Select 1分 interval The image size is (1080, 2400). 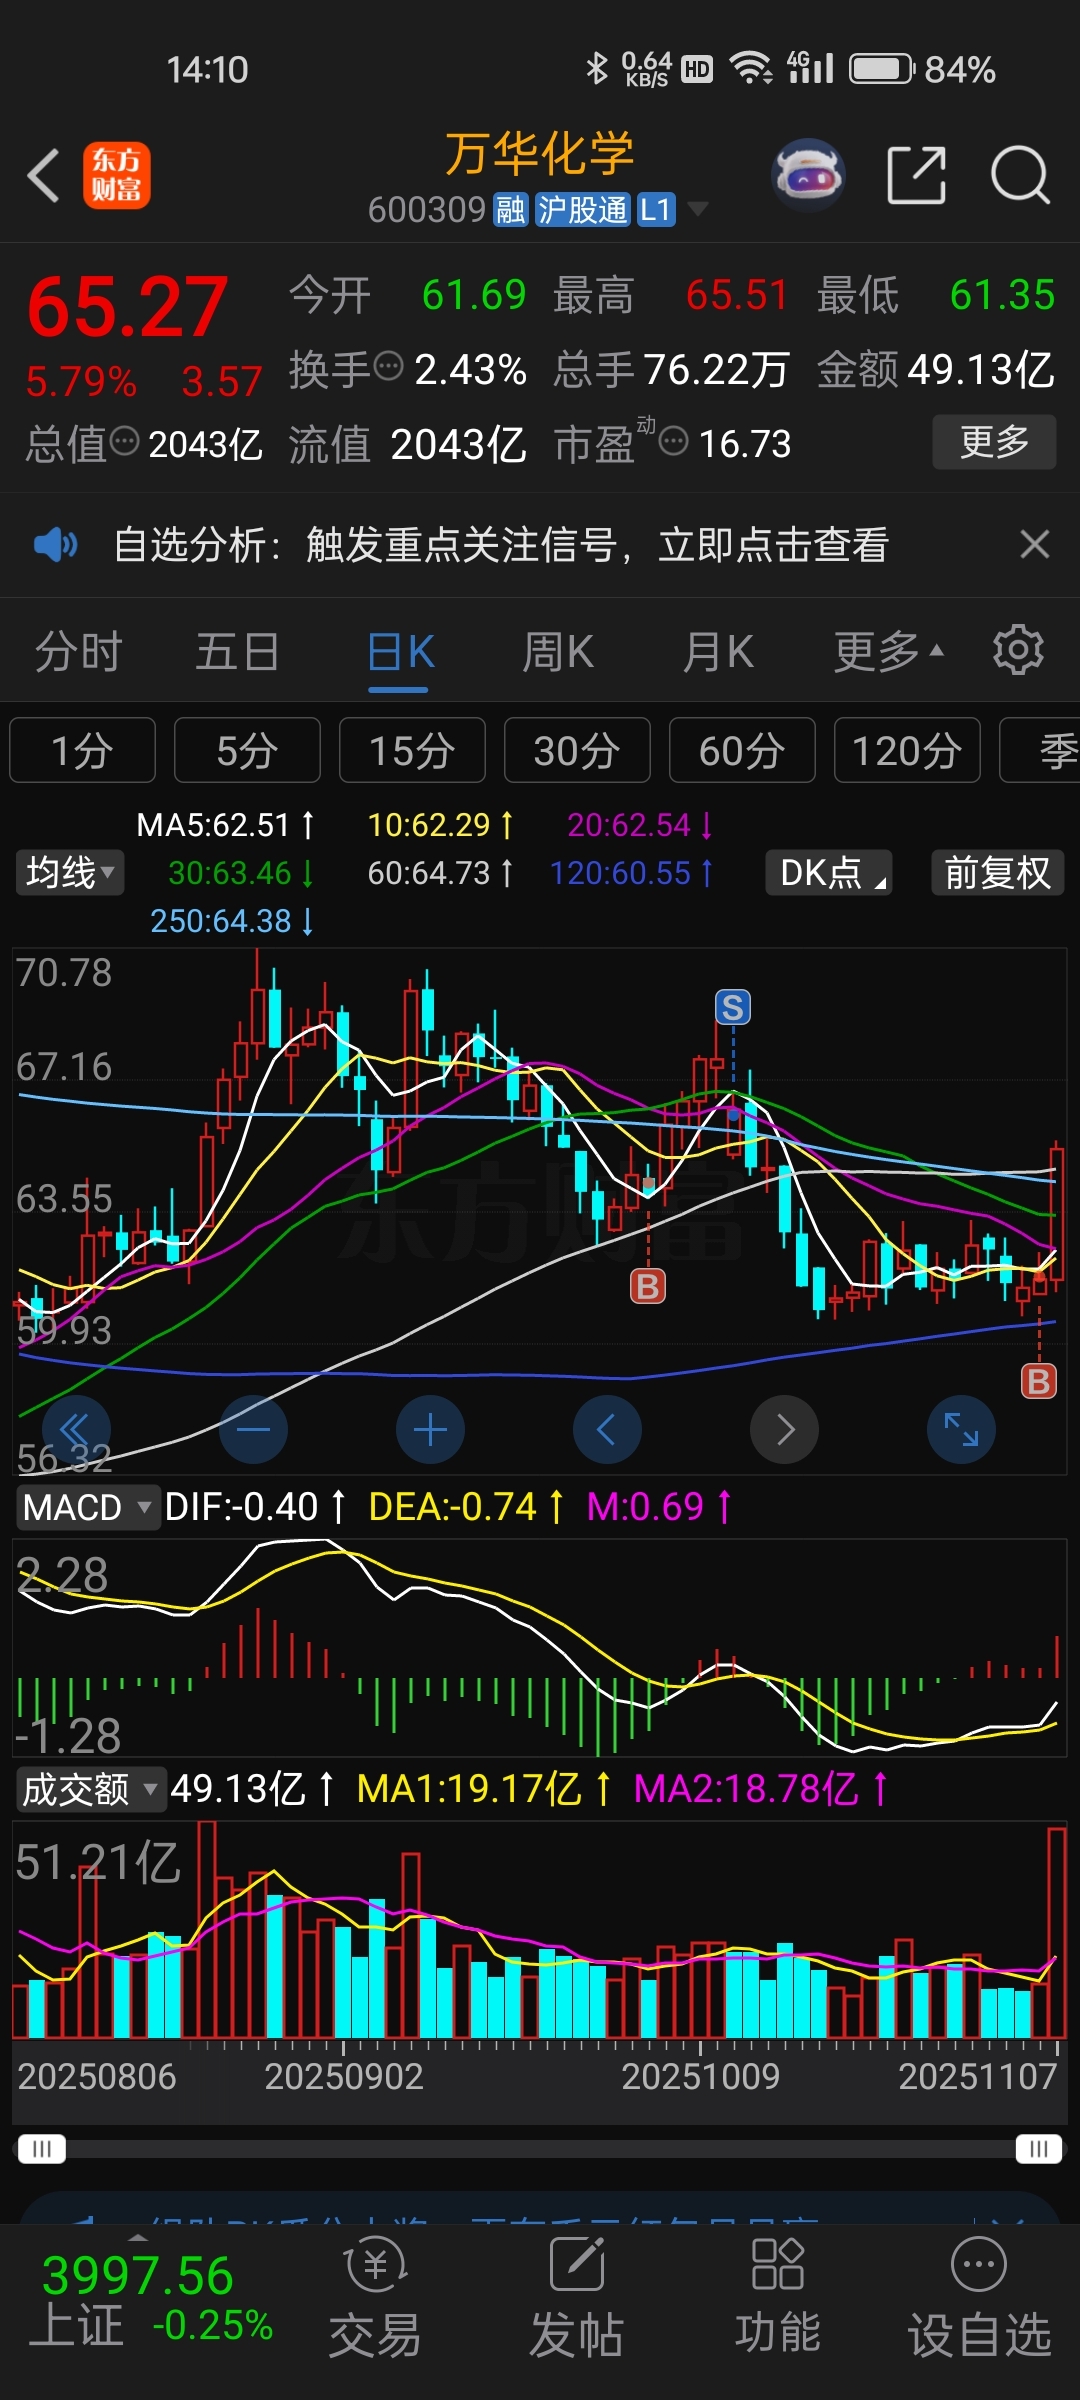82,750
